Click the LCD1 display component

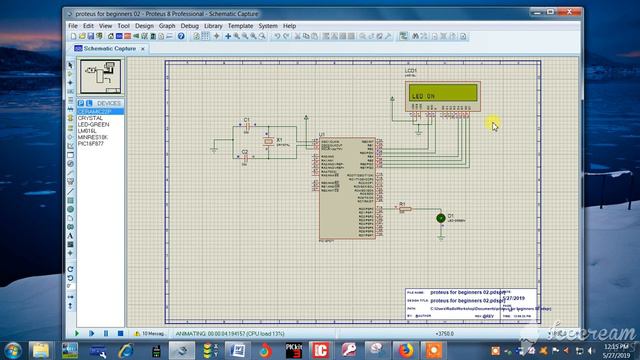click(443, 96)
